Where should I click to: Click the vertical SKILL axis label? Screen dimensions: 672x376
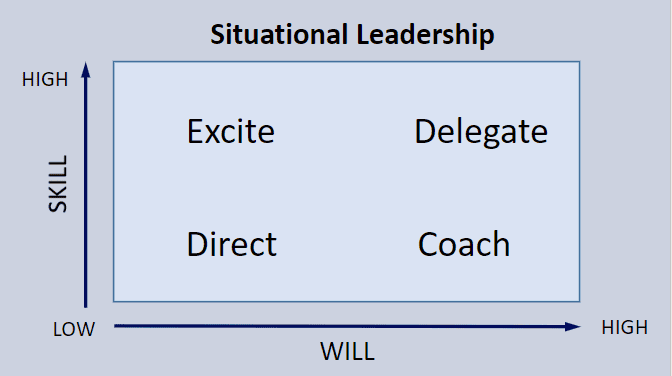click(58, 184)
